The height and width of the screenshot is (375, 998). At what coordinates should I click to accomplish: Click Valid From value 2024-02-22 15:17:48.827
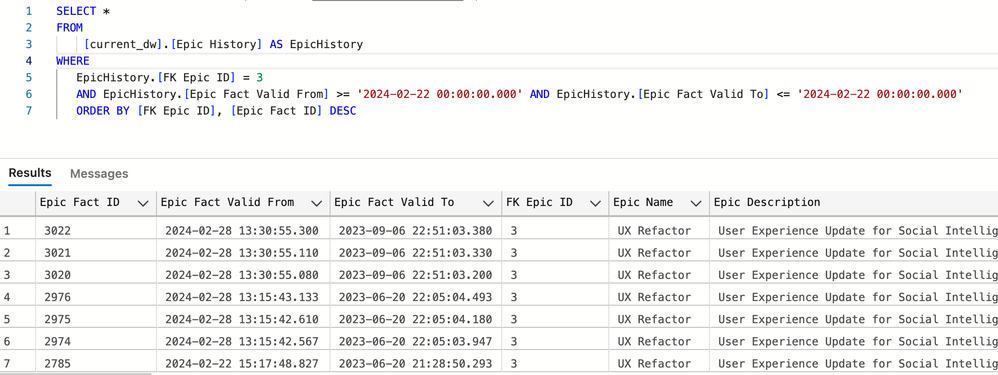pos(242,364)
